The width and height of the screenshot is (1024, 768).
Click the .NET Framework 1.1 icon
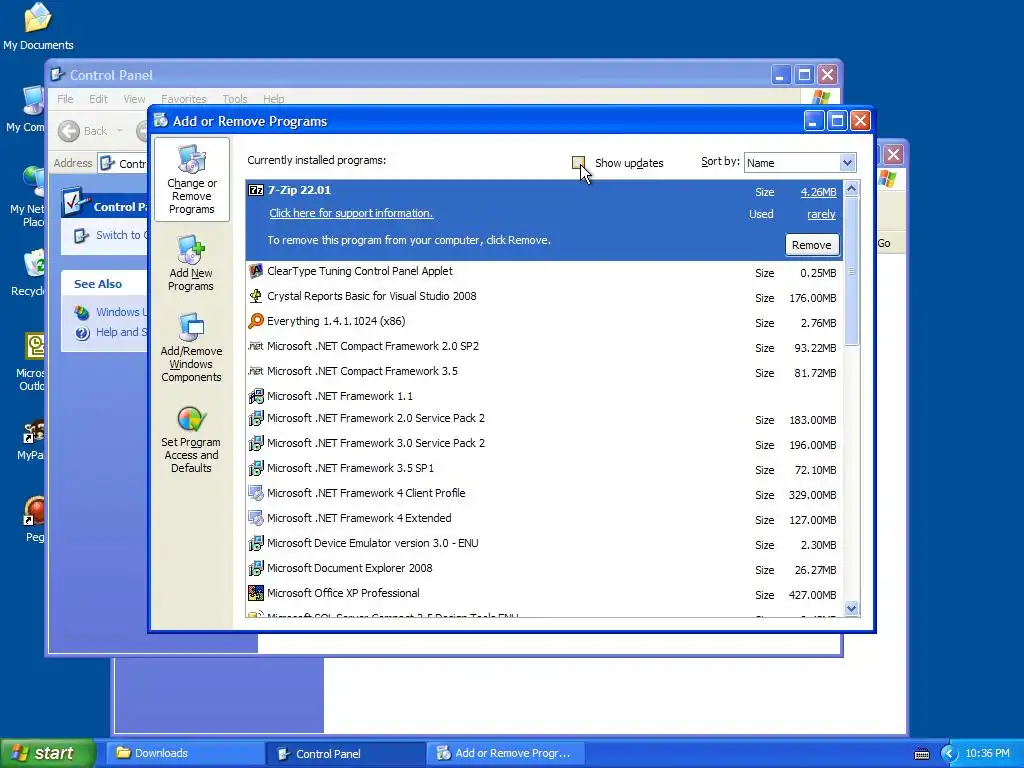click(x=256, y=396)
